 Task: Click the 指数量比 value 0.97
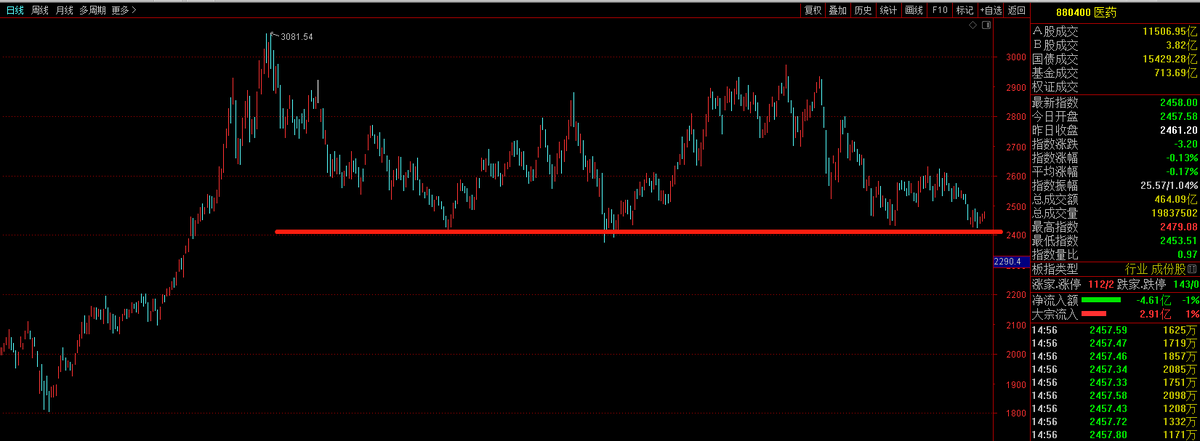[x=1186, y=255]
